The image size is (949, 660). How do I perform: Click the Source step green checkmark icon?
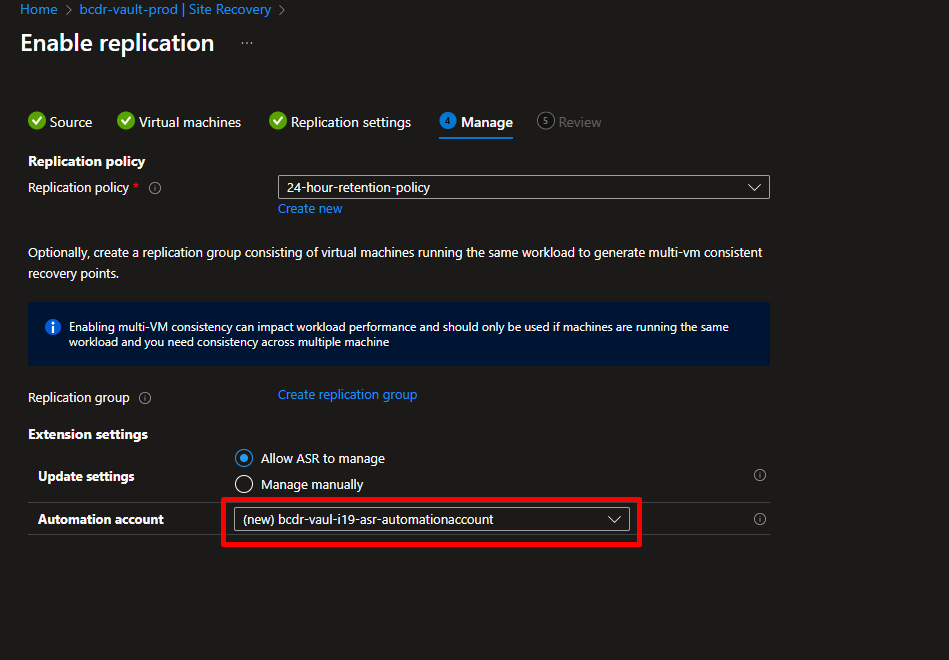tap(37, 121)
